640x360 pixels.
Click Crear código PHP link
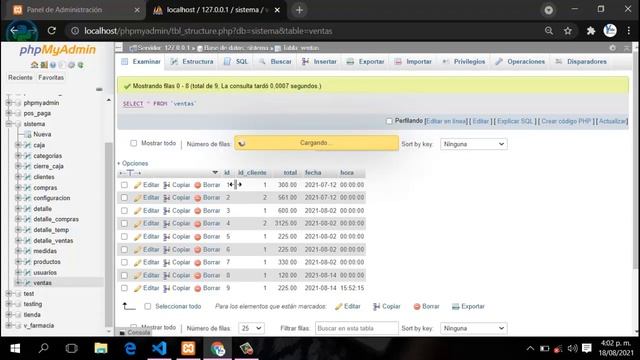click(x=567, y=121)
